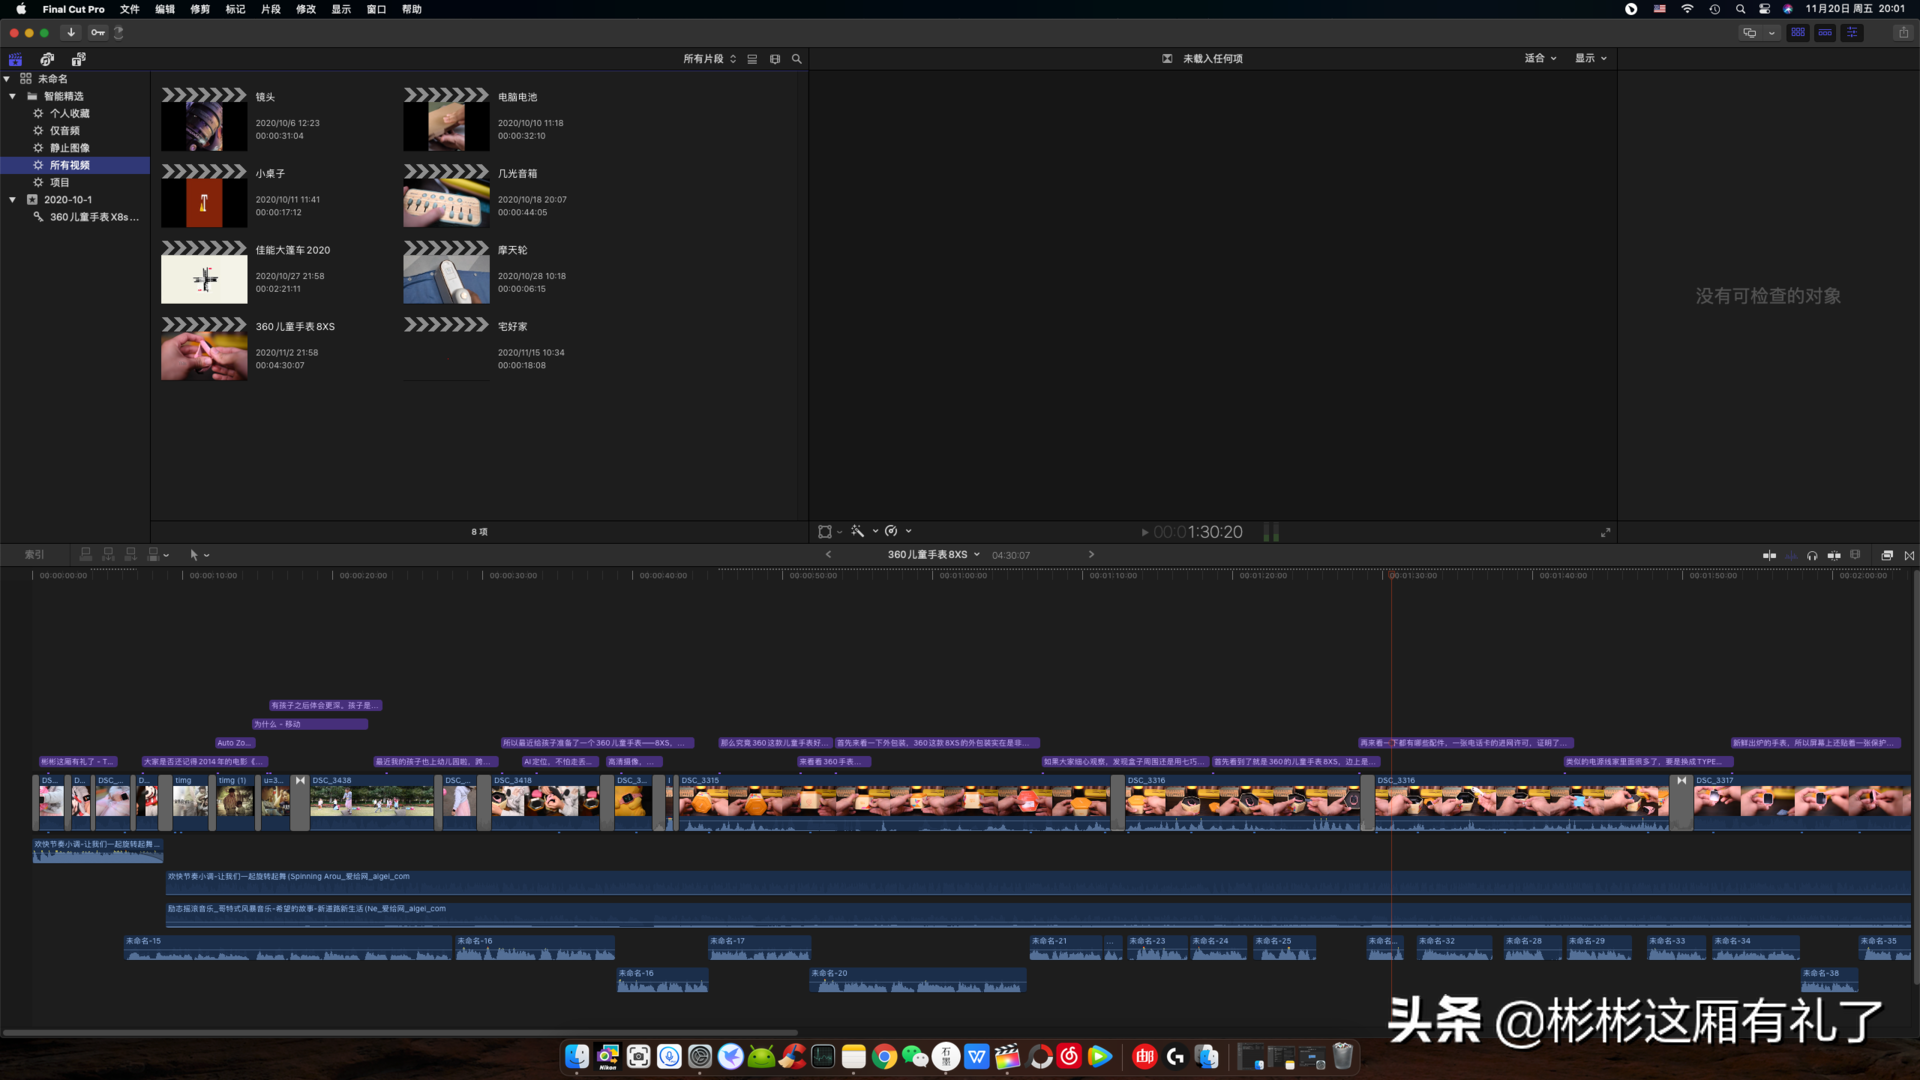
Task: Click the browser search magnifier icon
Action: [x=797, y=59]
